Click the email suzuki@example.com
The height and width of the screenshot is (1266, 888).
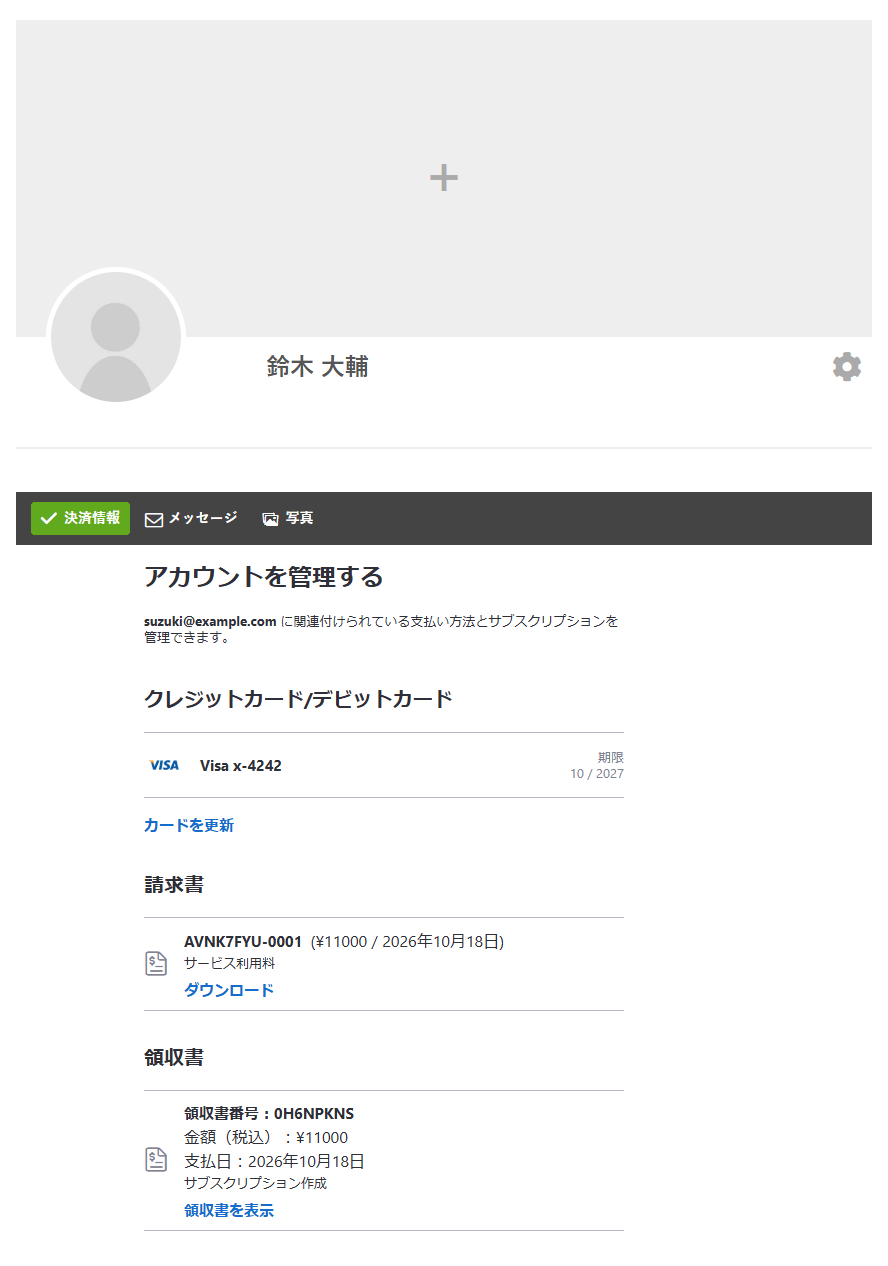tap(210, 621)
